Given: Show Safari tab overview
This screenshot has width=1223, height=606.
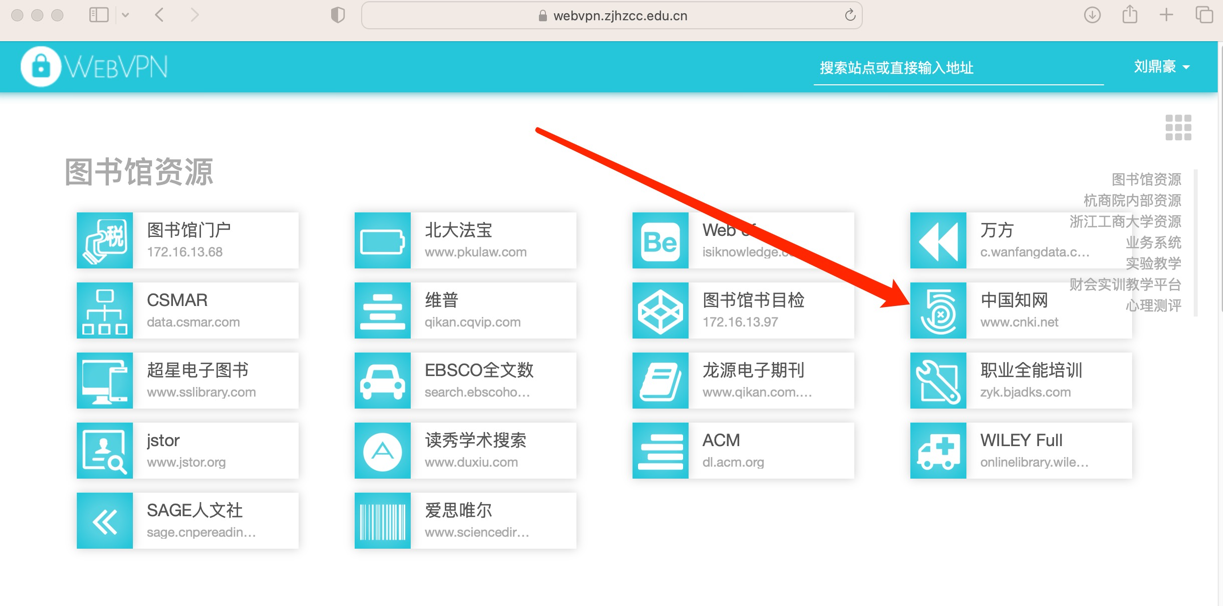Looking at the screenshot, I should (x=1204, y=15).
